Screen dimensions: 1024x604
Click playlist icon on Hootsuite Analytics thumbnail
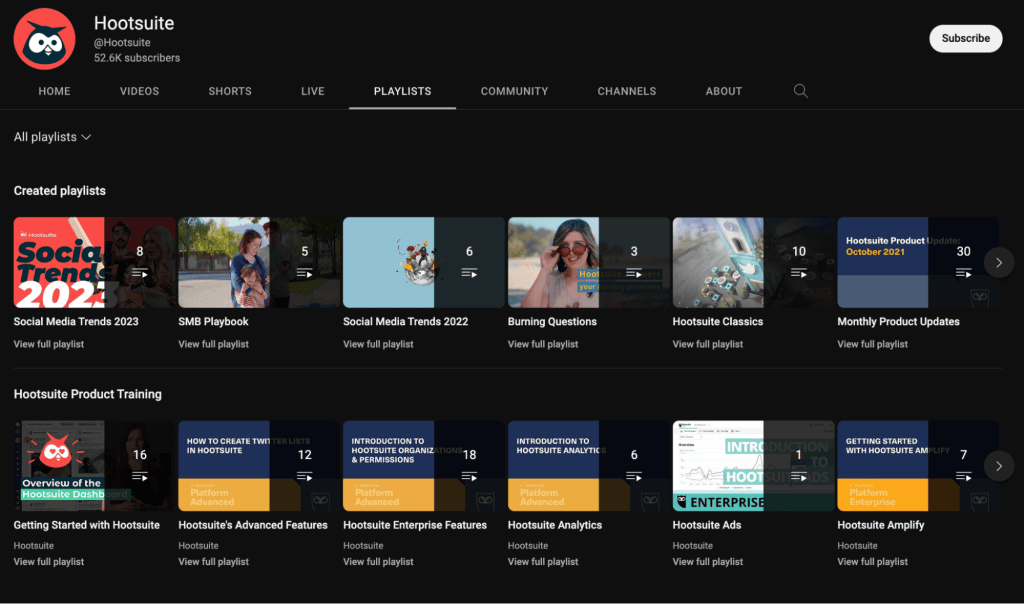click(633, 477)
